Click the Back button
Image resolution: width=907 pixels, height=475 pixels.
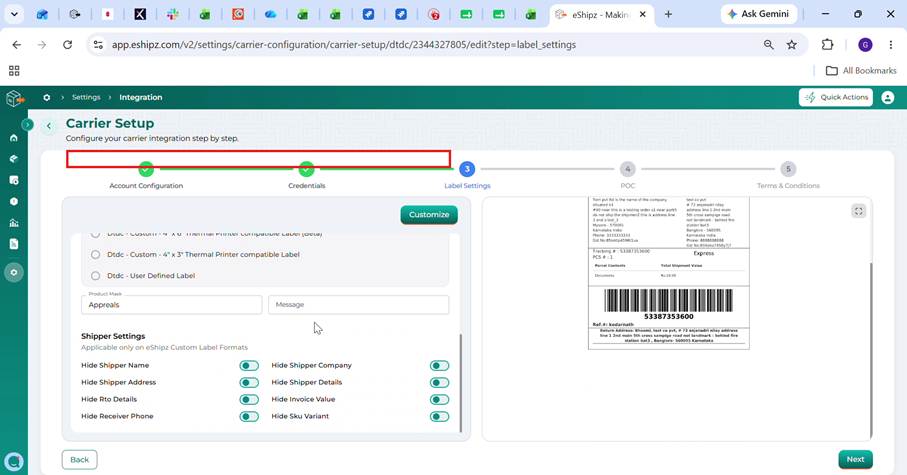(80, 460)
